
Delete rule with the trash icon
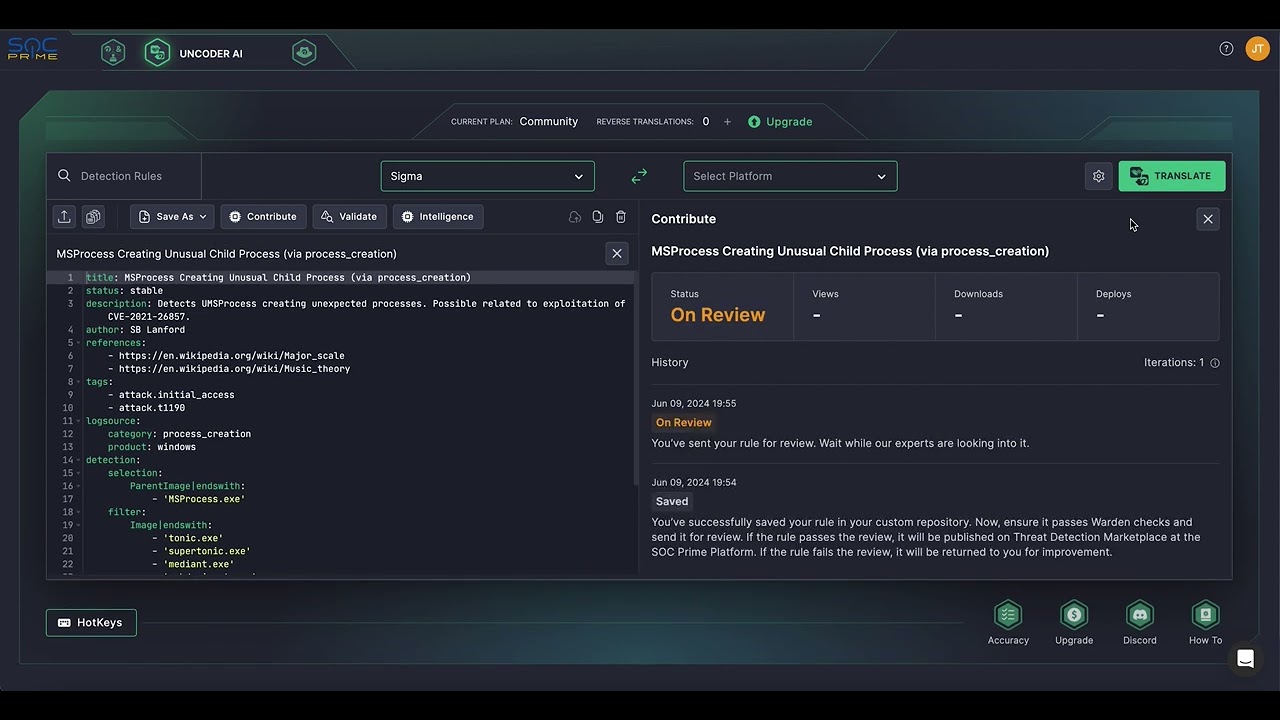pos(621,217)
